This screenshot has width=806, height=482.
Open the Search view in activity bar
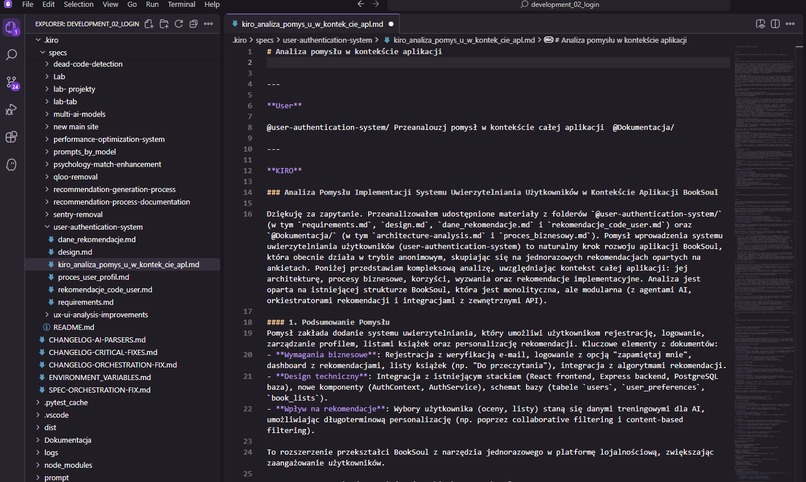coord(11,54)
